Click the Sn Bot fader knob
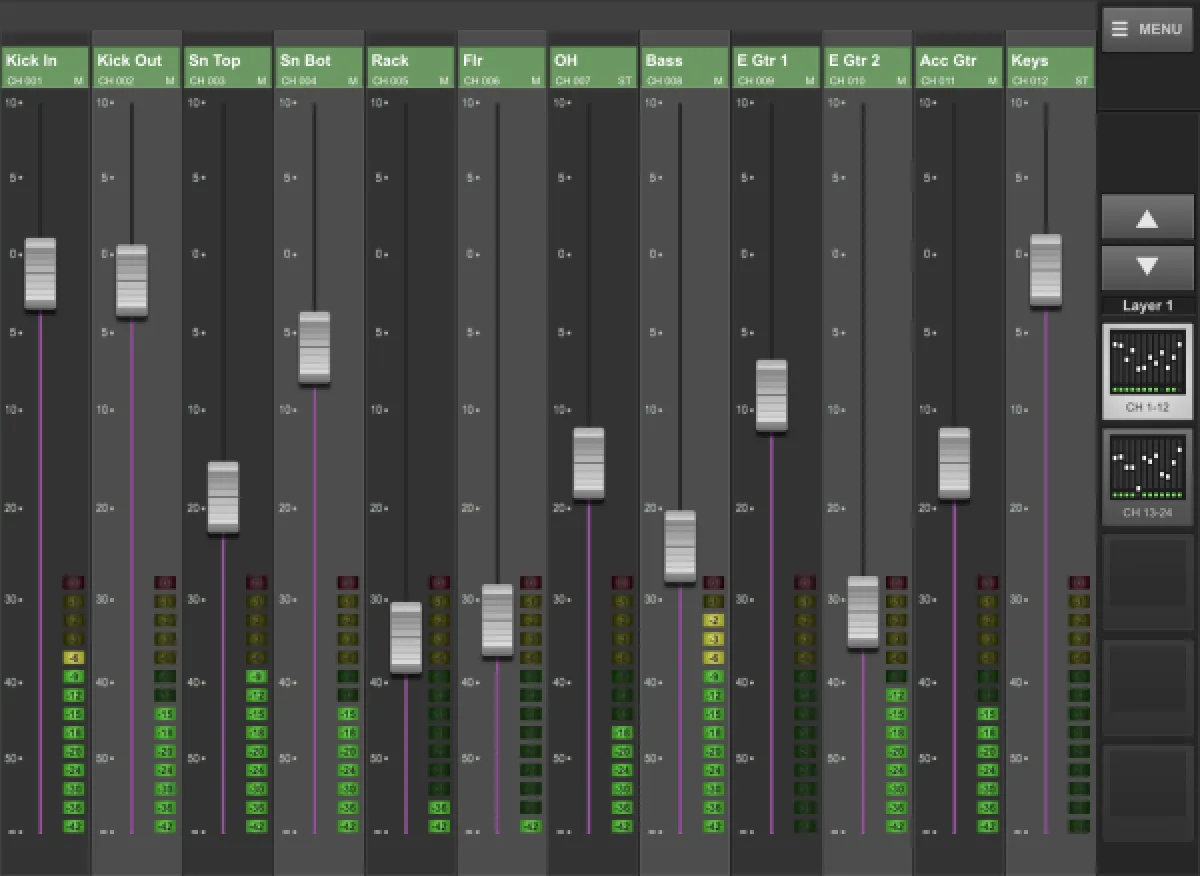Viewport: 1200px width, 876px height. (314, 347)
